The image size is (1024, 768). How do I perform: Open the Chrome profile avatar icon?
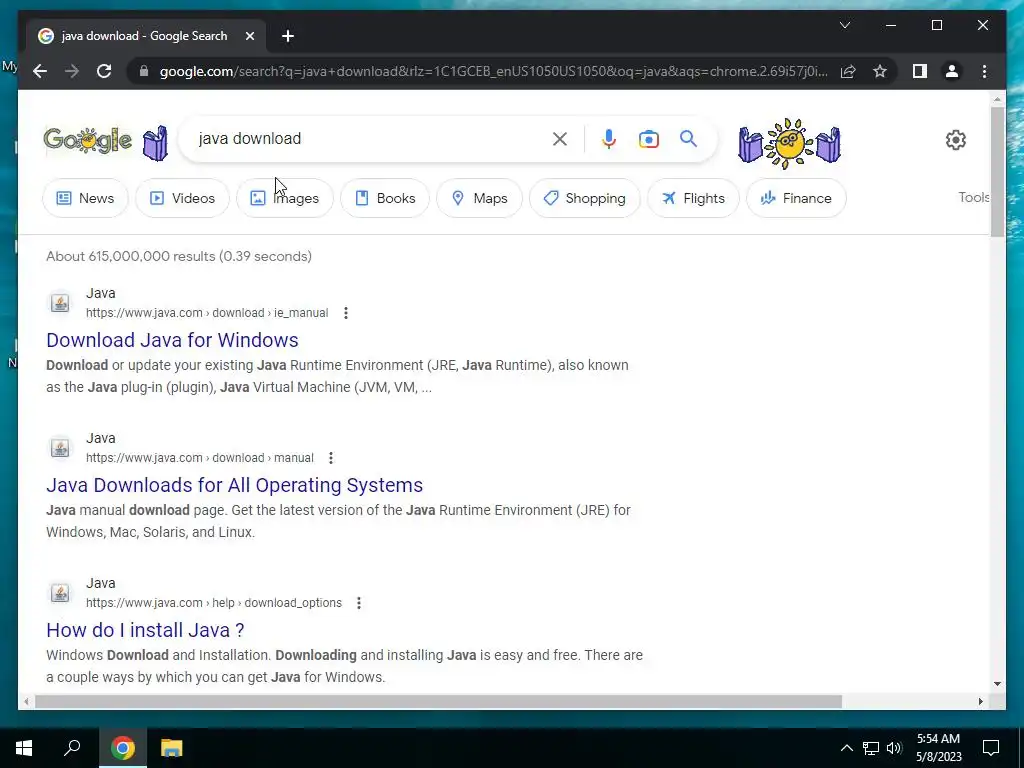click(952, 71)
